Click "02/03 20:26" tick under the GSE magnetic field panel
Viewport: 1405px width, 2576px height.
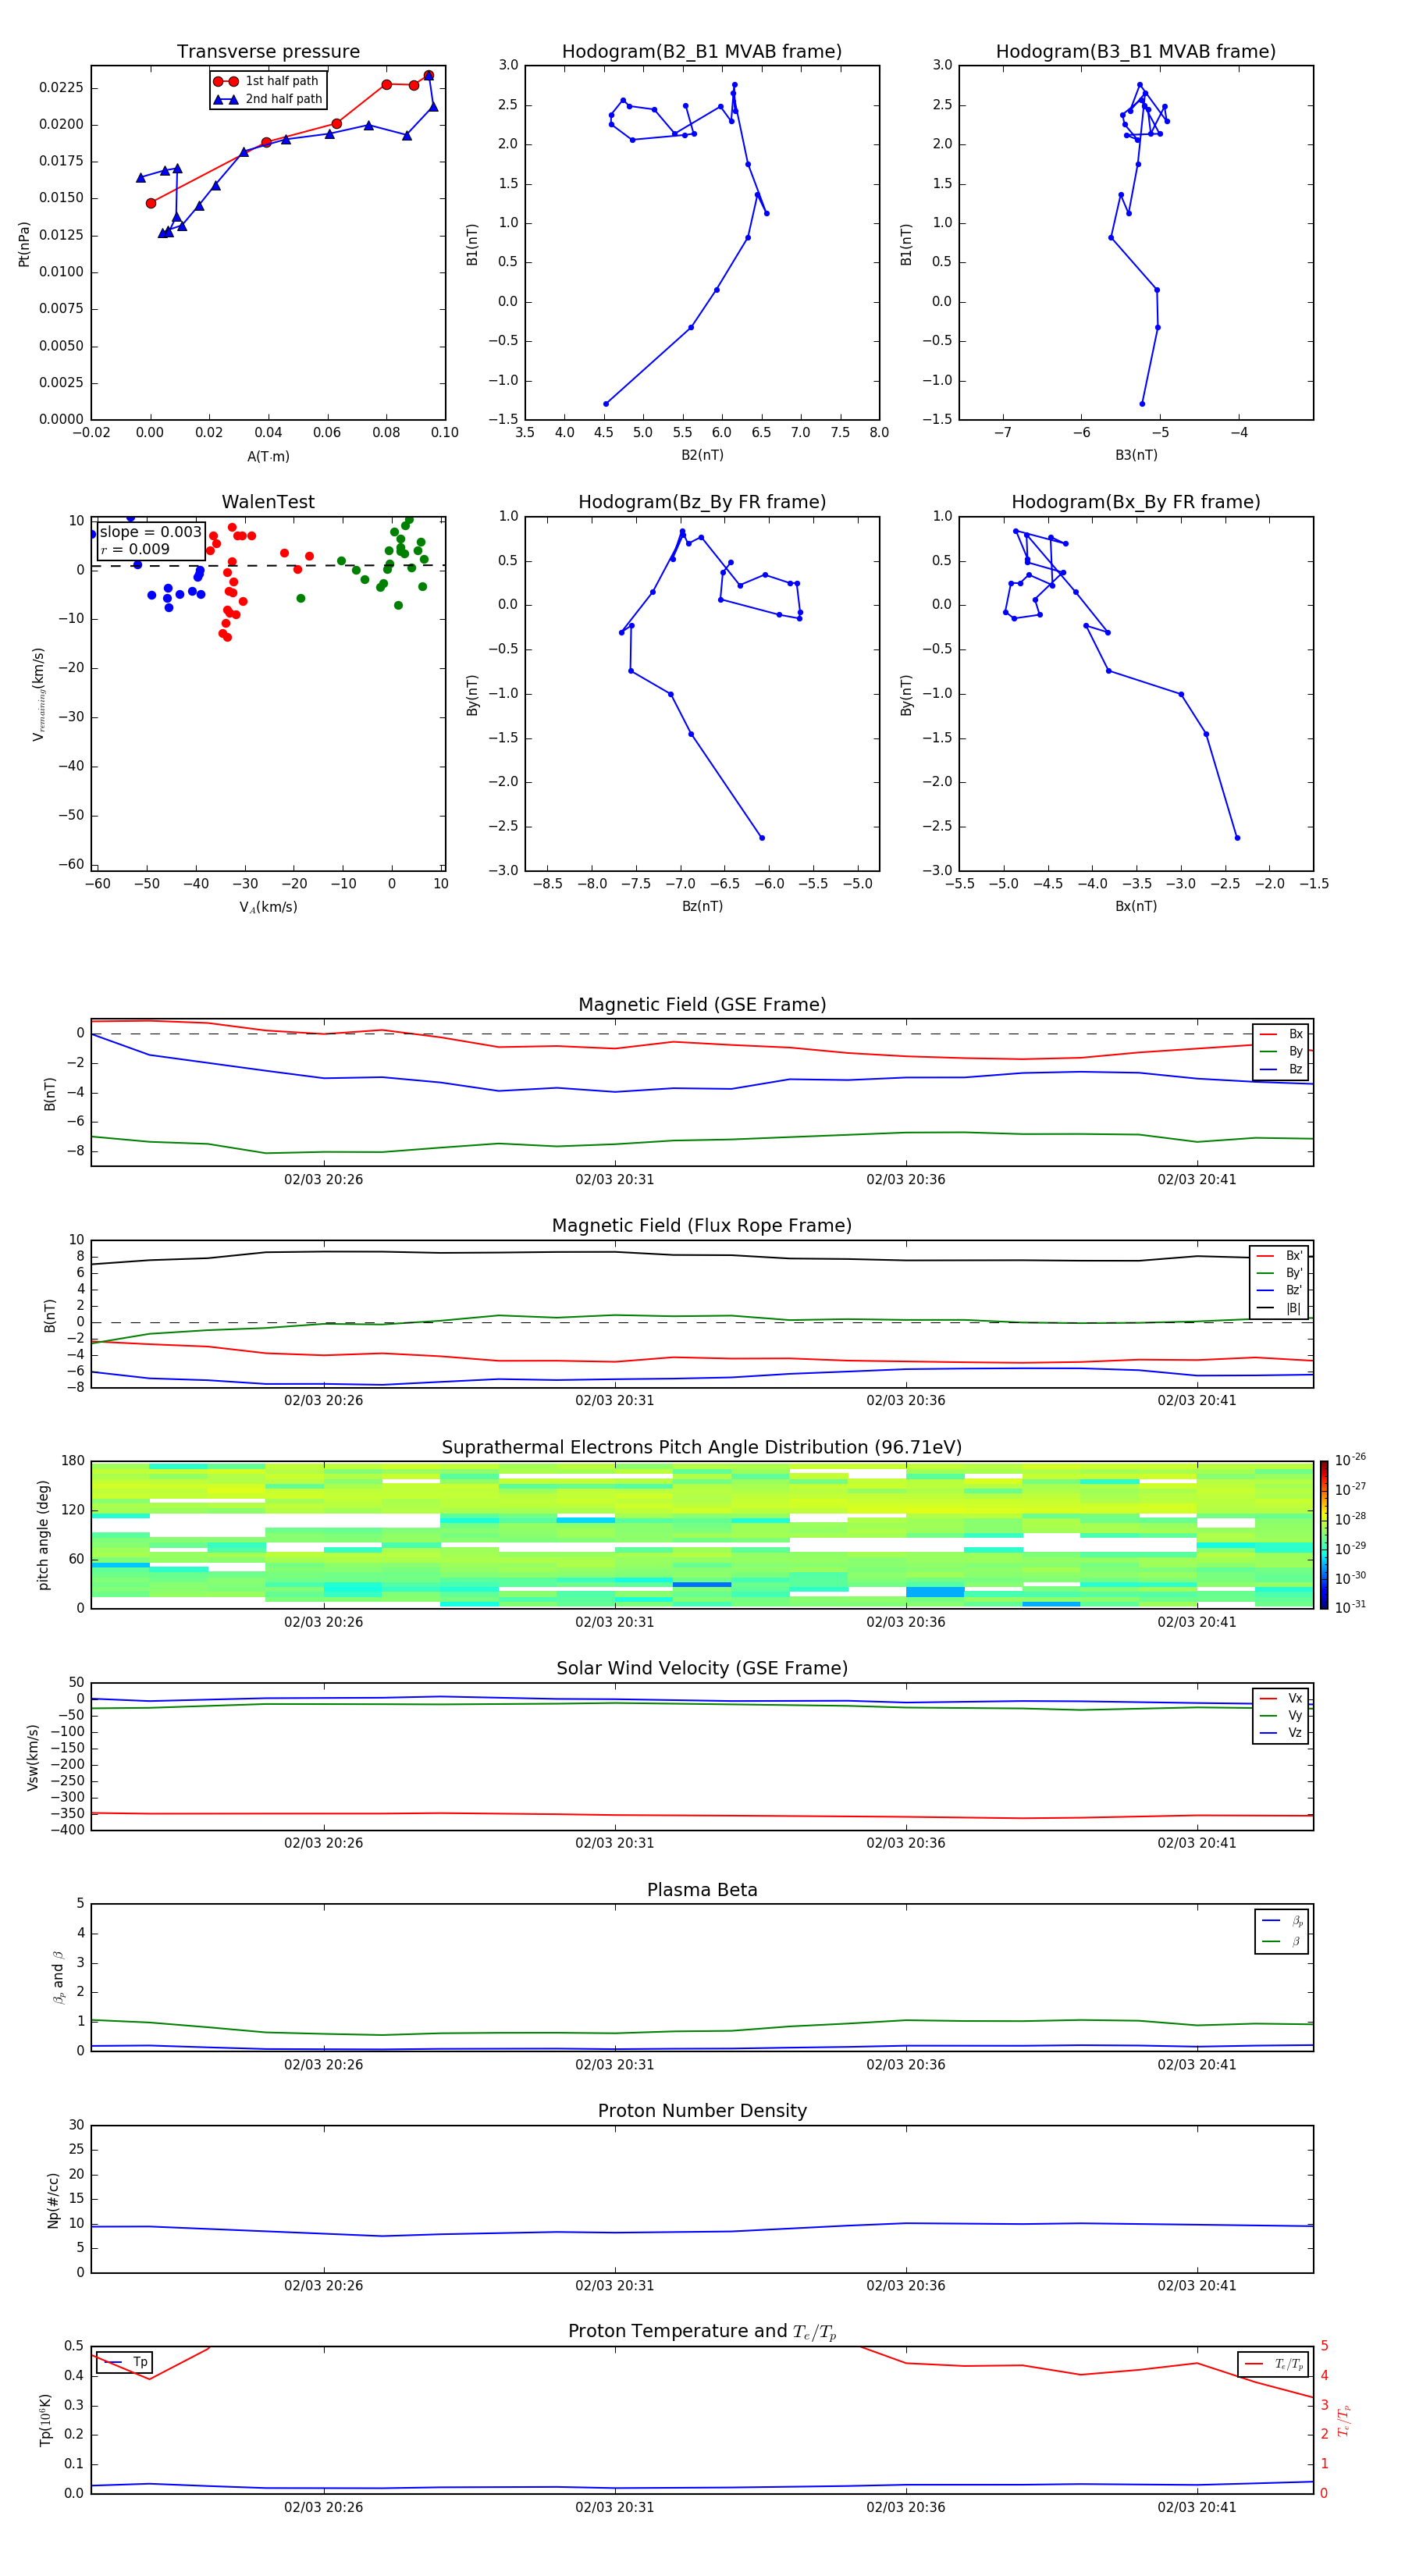click(323, 1179)
